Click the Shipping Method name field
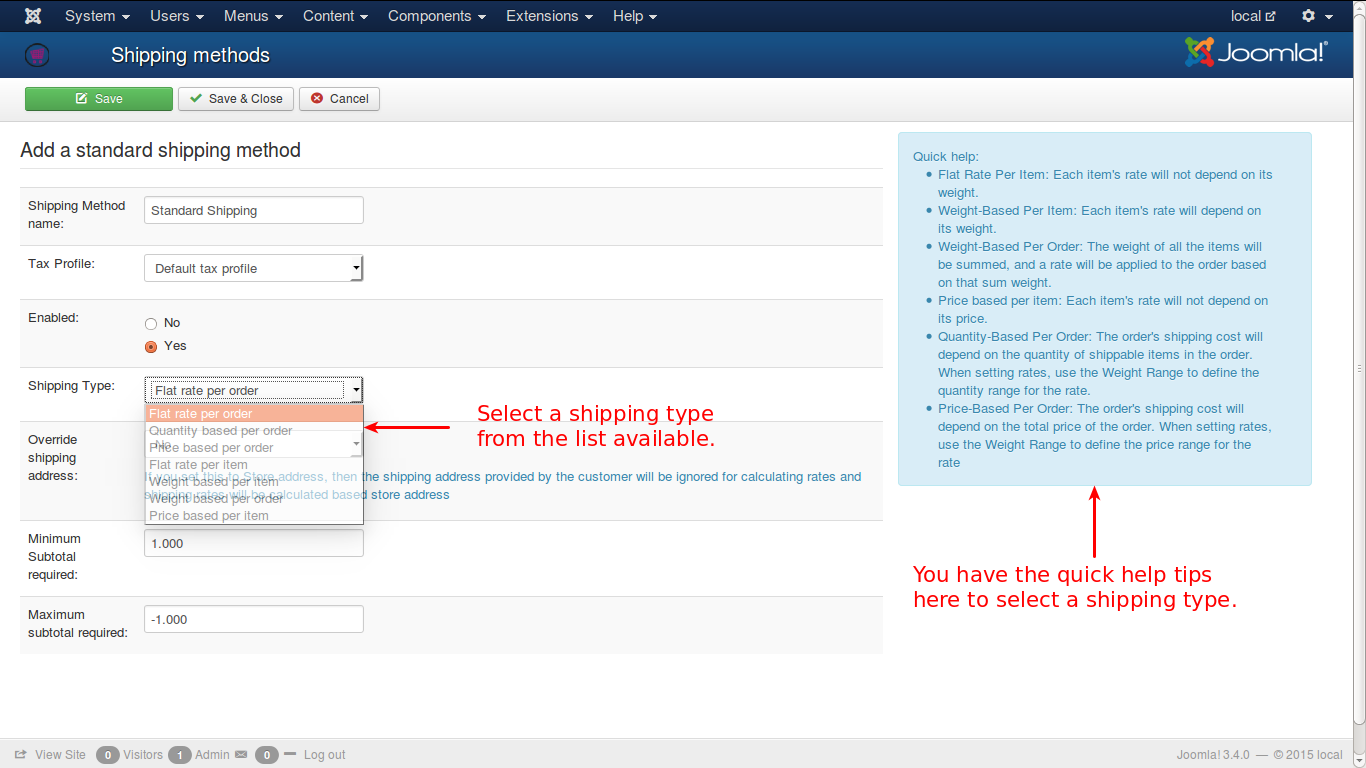 (254, 210)
